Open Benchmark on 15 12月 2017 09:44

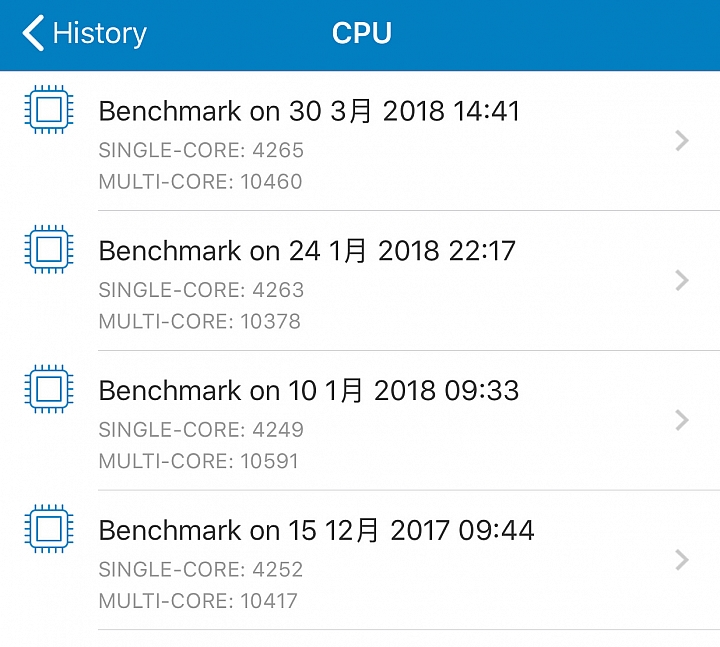pos(360,560)
